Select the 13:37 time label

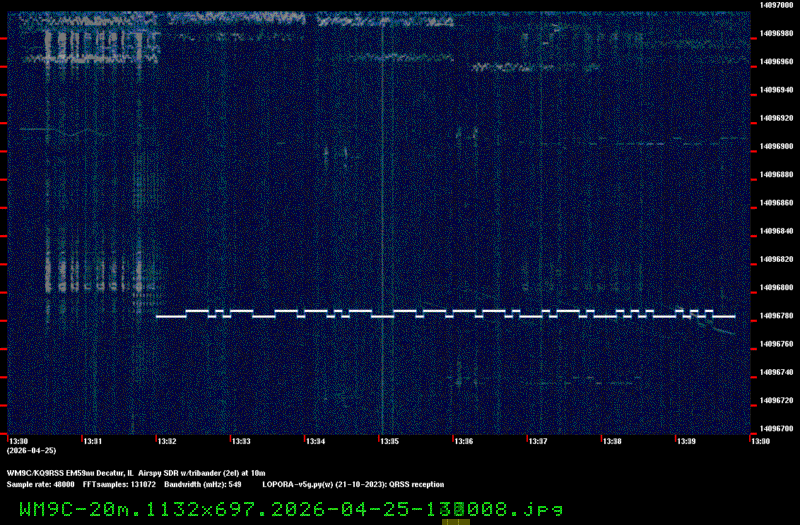pyautogui.click(x=538, y=441)
